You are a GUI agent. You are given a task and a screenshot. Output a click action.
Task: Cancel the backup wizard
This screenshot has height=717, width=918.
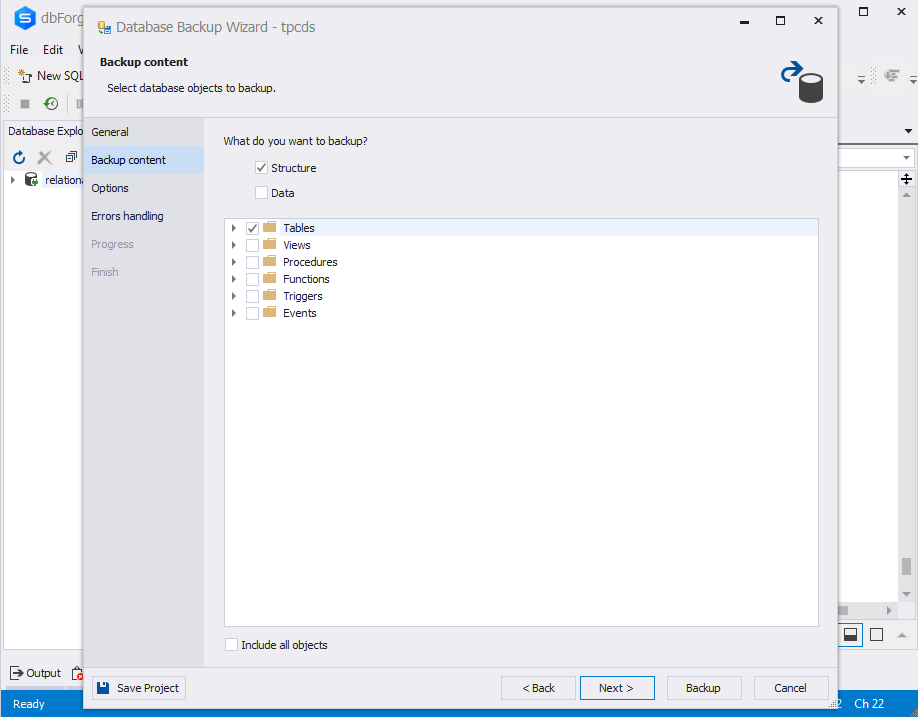coord(791,688)
